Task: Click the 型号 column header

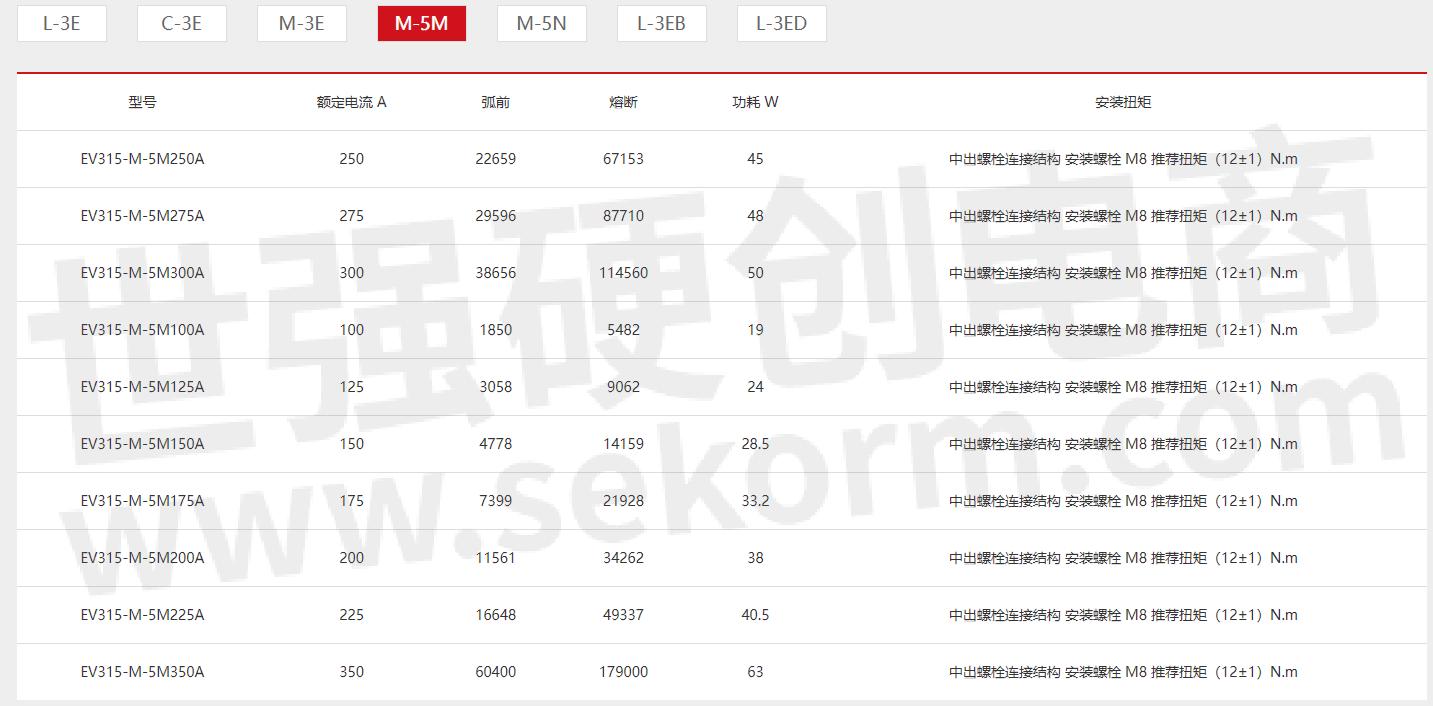Action: tap(142, 101)
